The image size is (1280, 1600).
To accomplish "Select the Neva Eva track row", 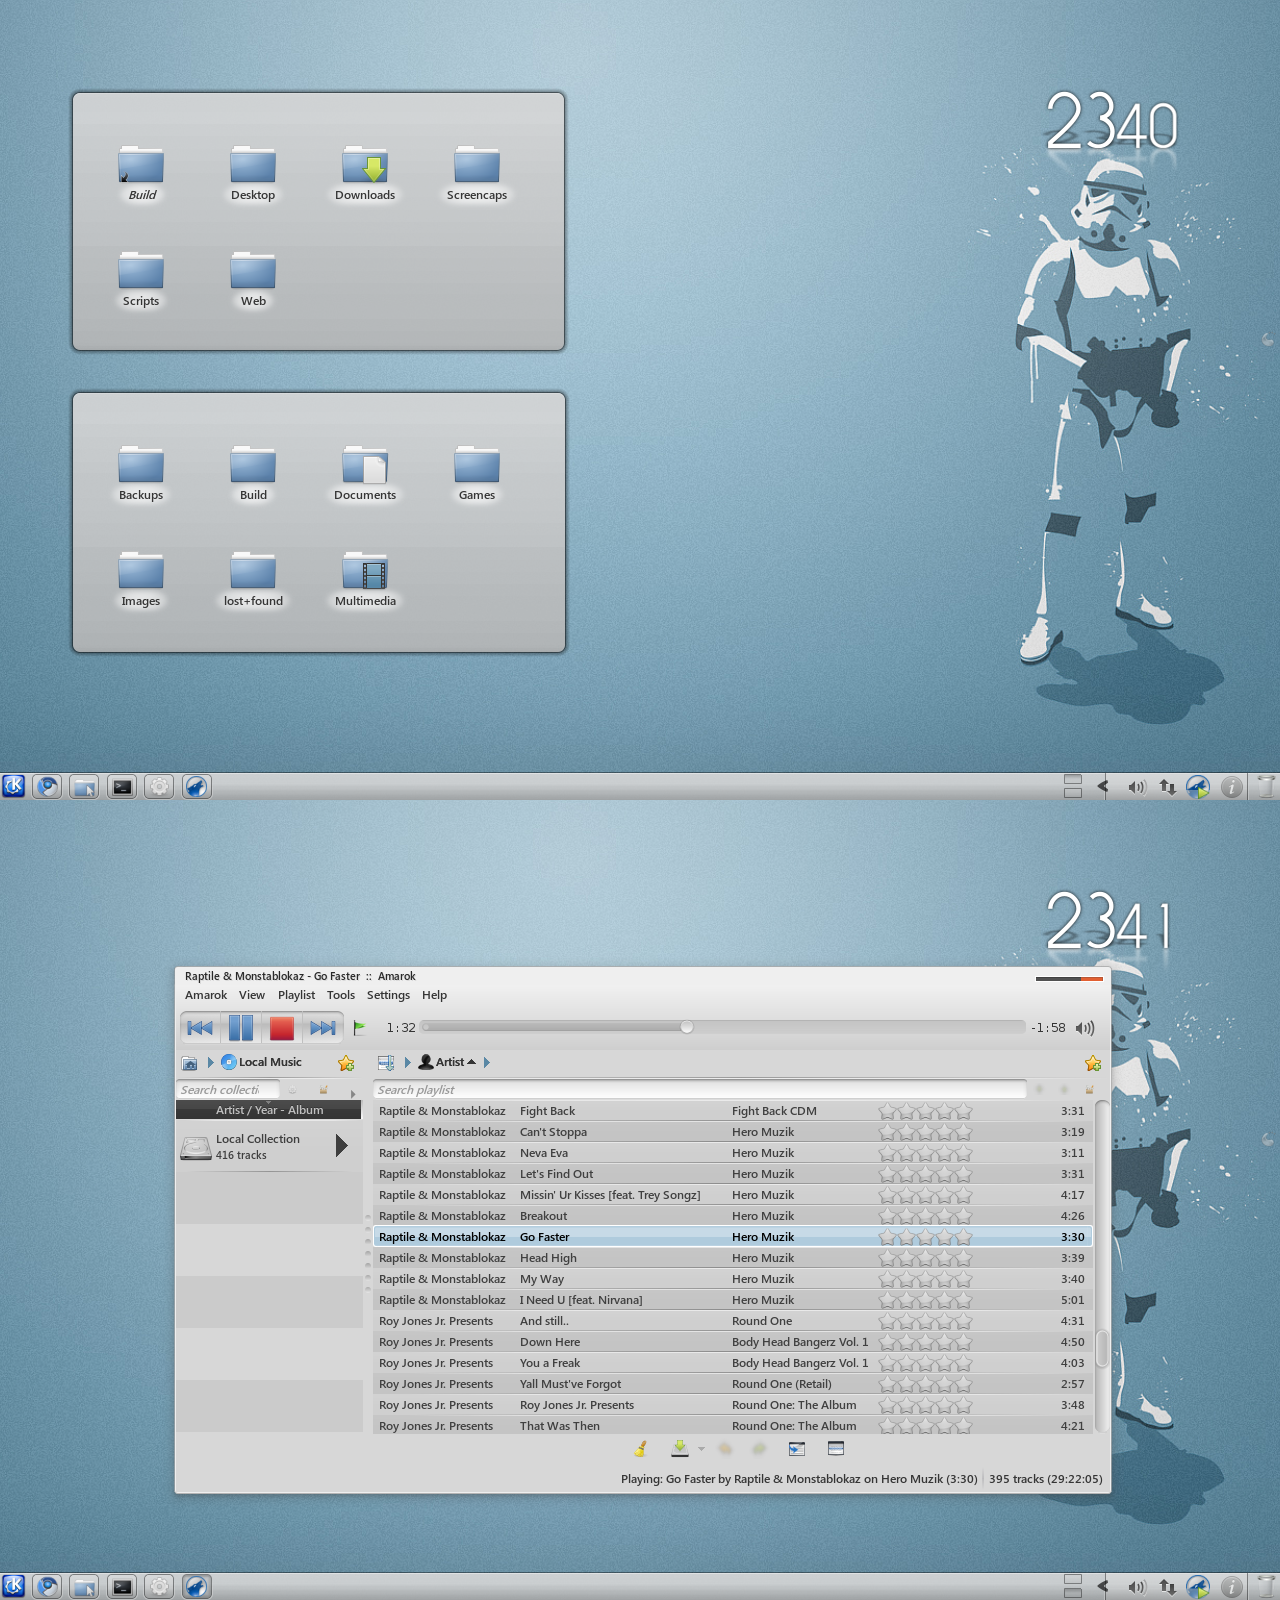I will coord(732,1153).
